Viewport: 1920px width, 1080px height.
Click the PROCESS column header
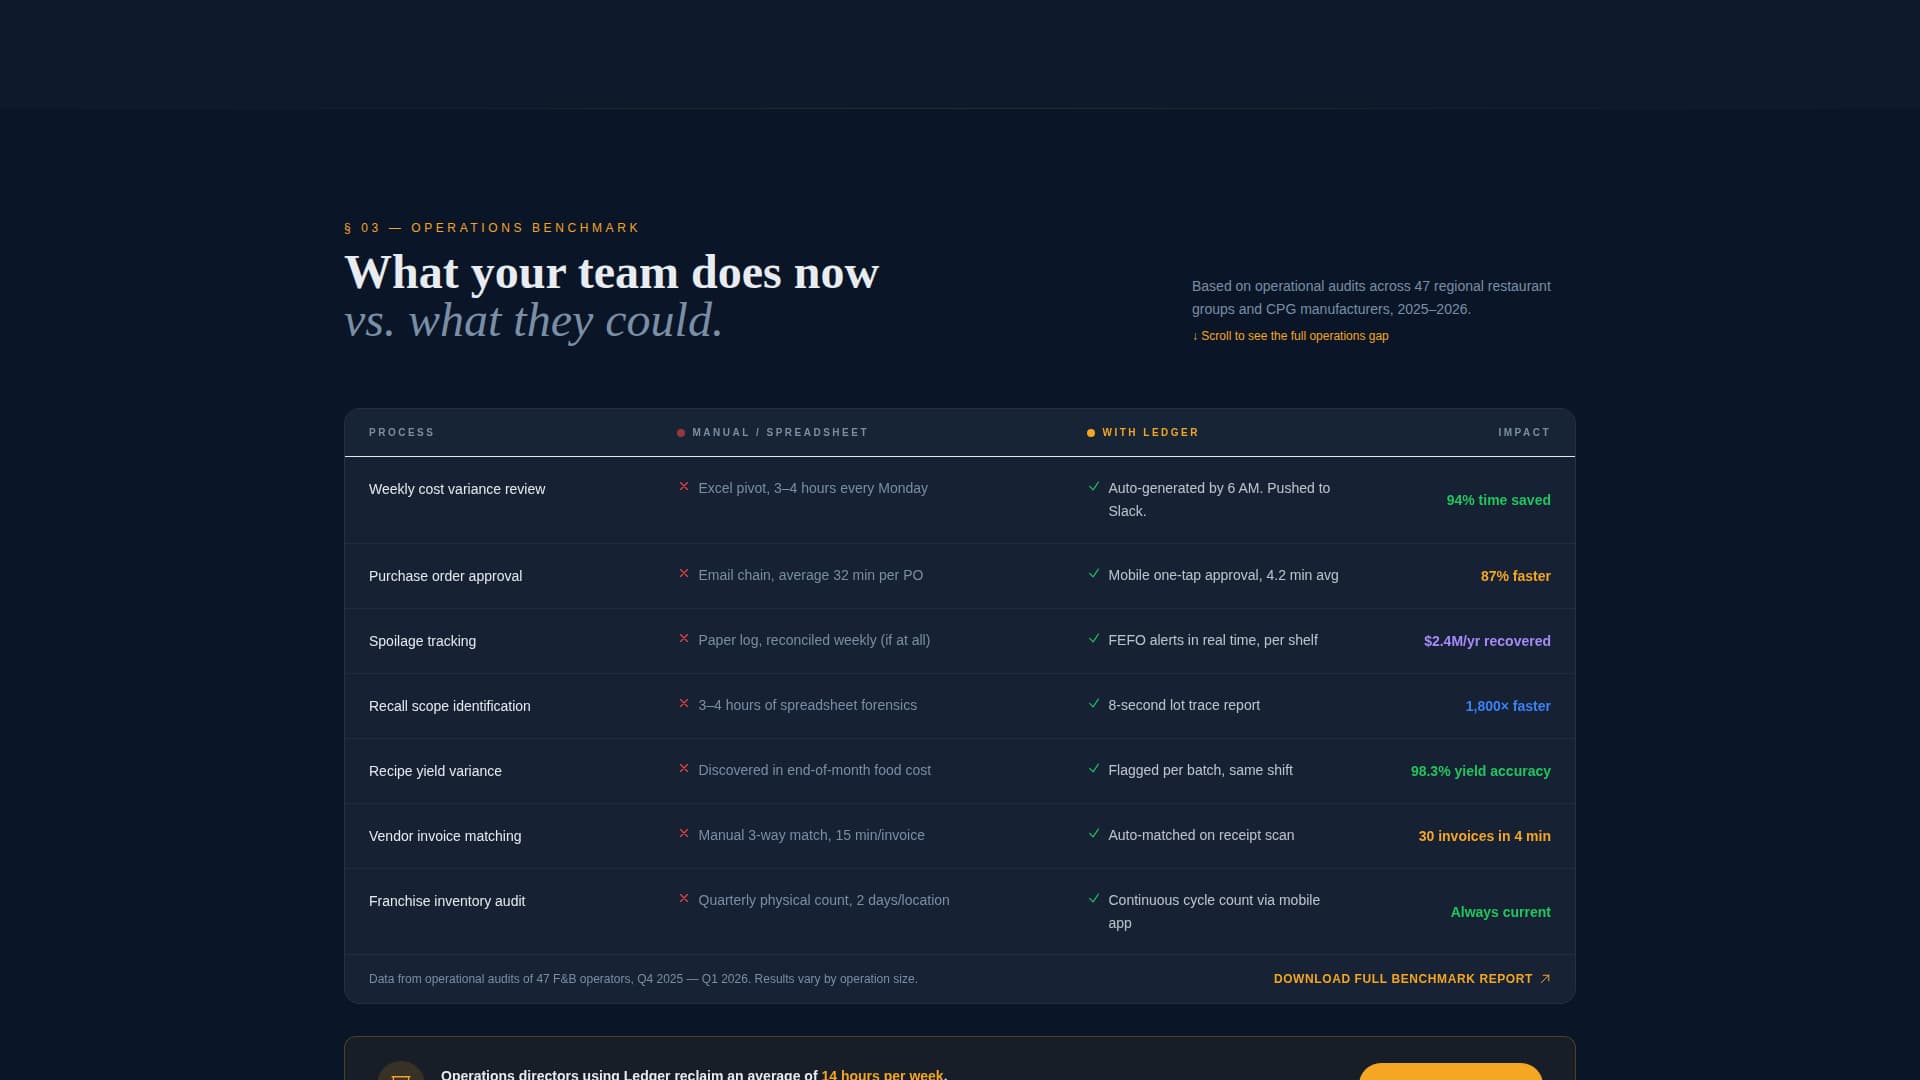click(402, 433)
